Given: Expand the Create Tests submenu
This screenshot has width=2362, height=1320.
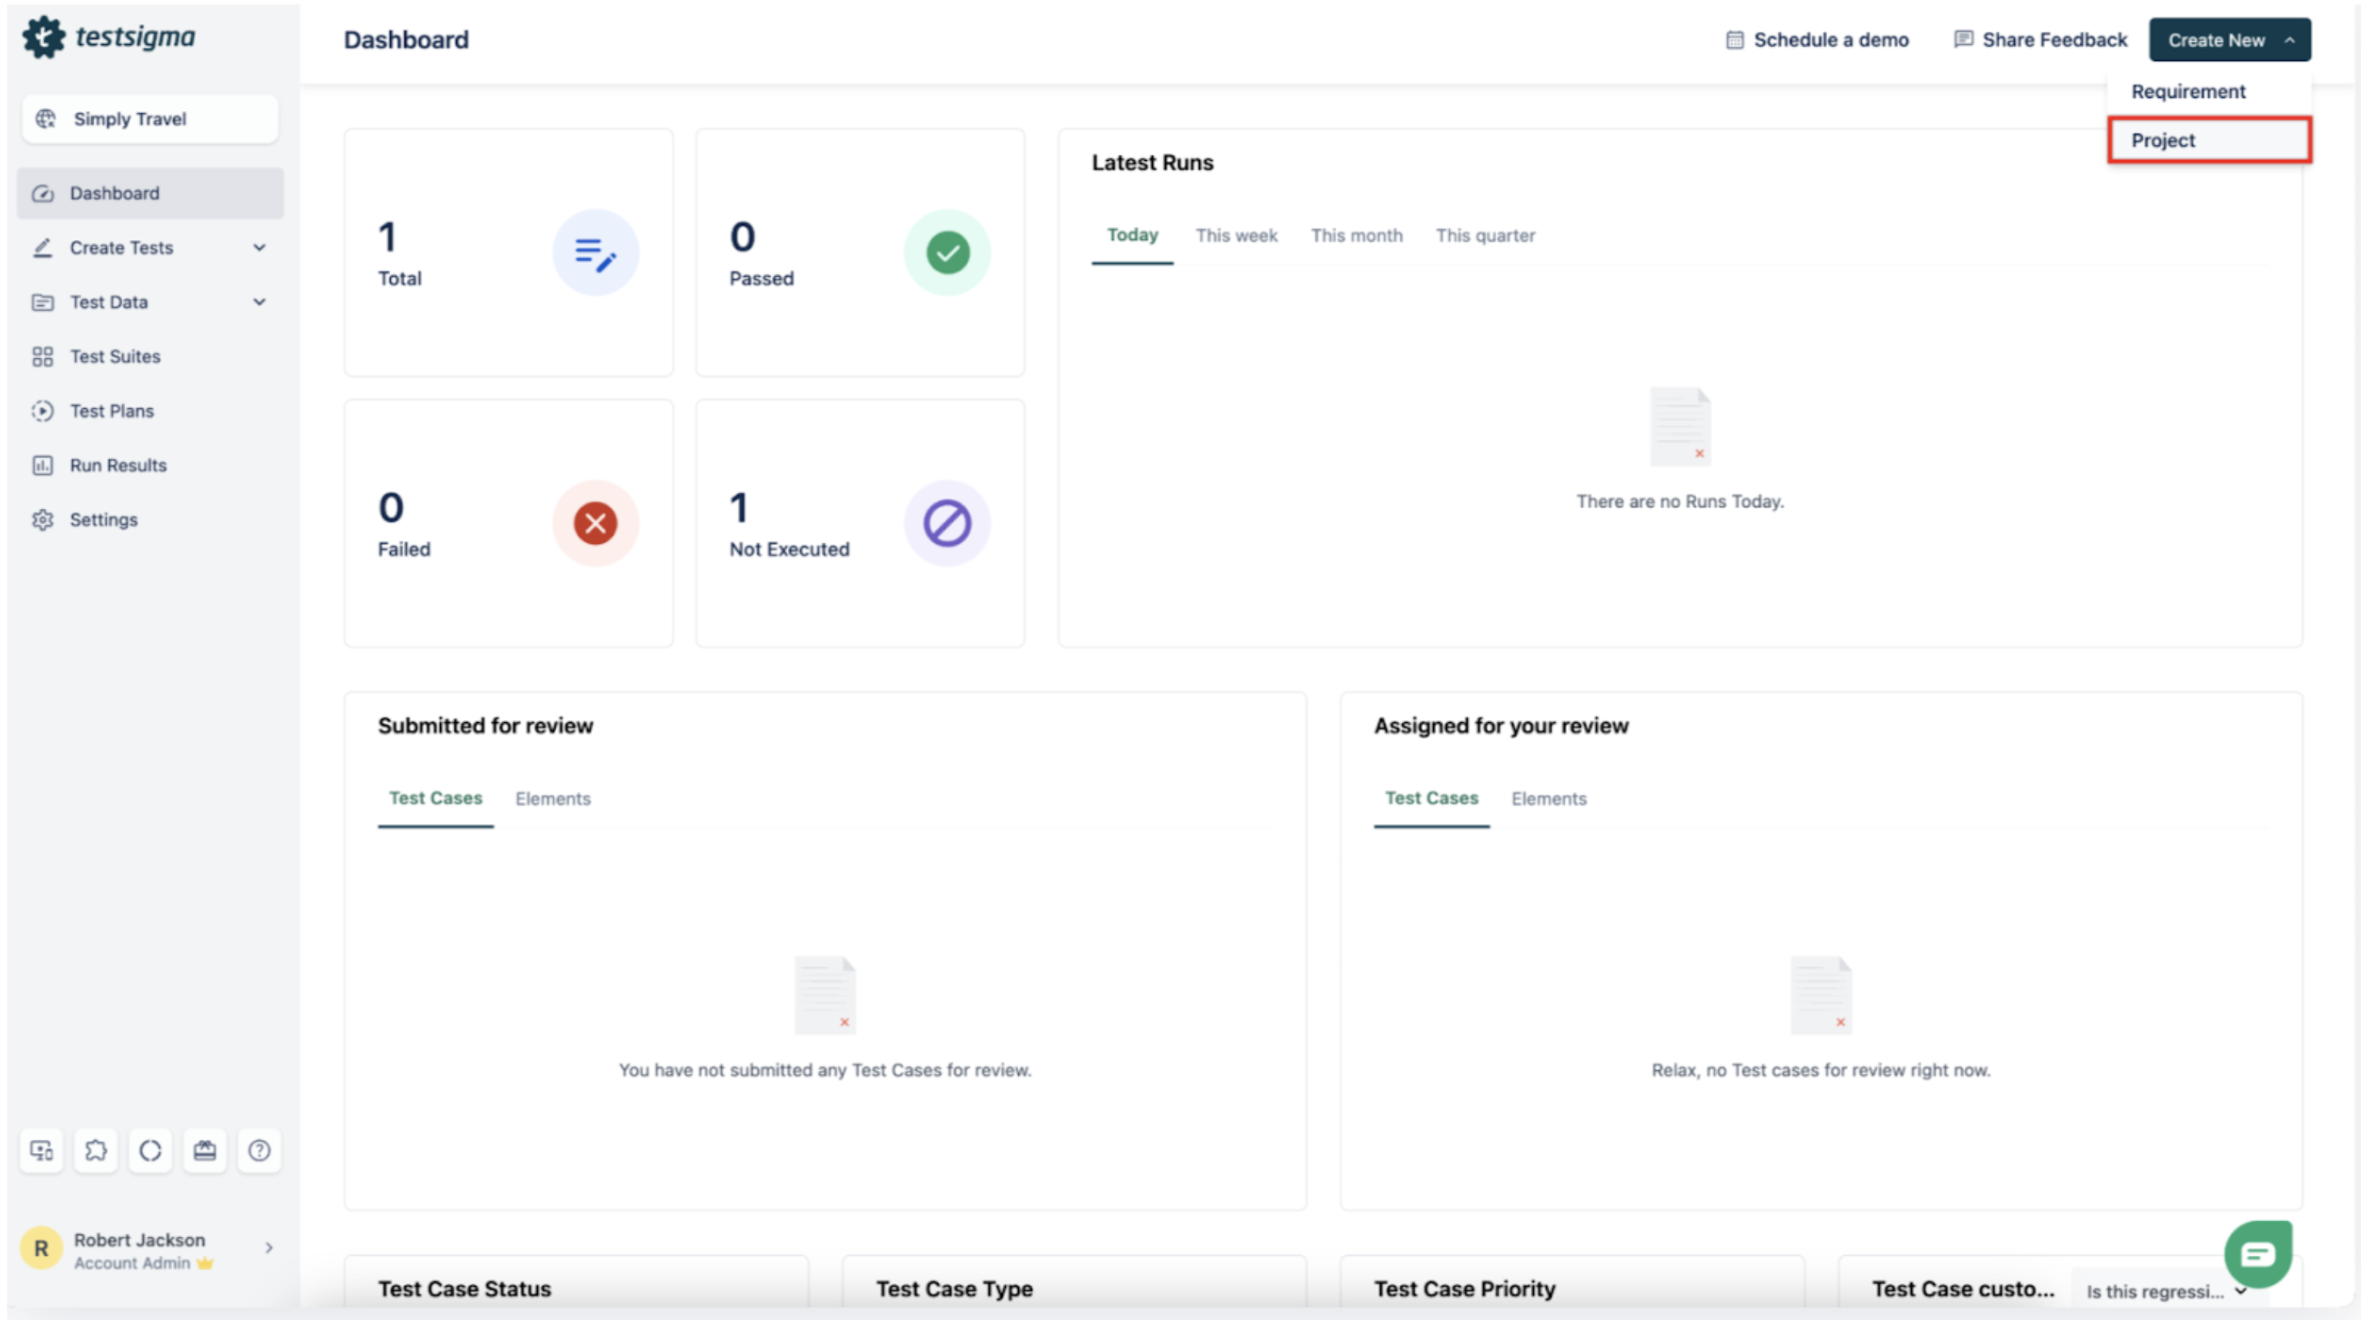Looking at the screenshot, I should (x=259, y=248).
